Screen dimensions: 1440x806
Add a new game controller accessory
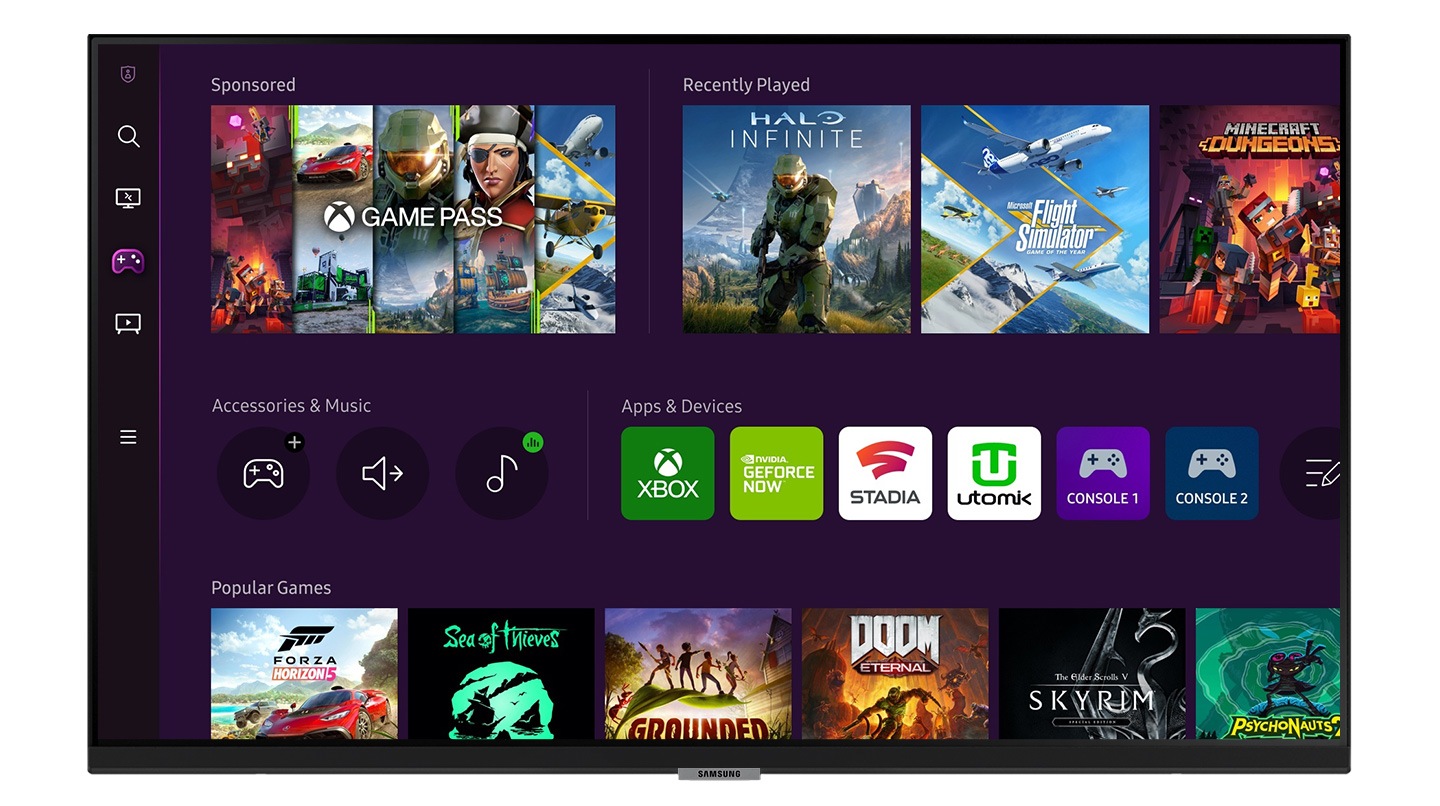pos(263,474)
